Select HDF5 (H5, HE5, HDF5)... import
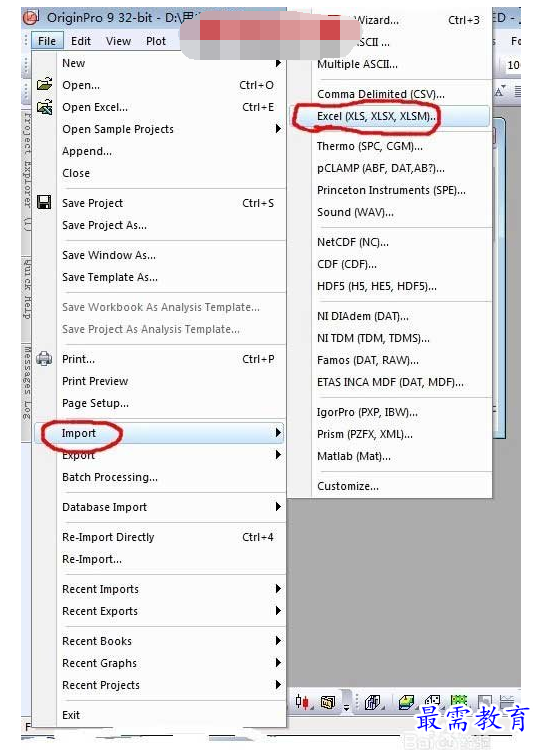Image resolution: width=538 pixels, height=750 pixels. point(391,287)
